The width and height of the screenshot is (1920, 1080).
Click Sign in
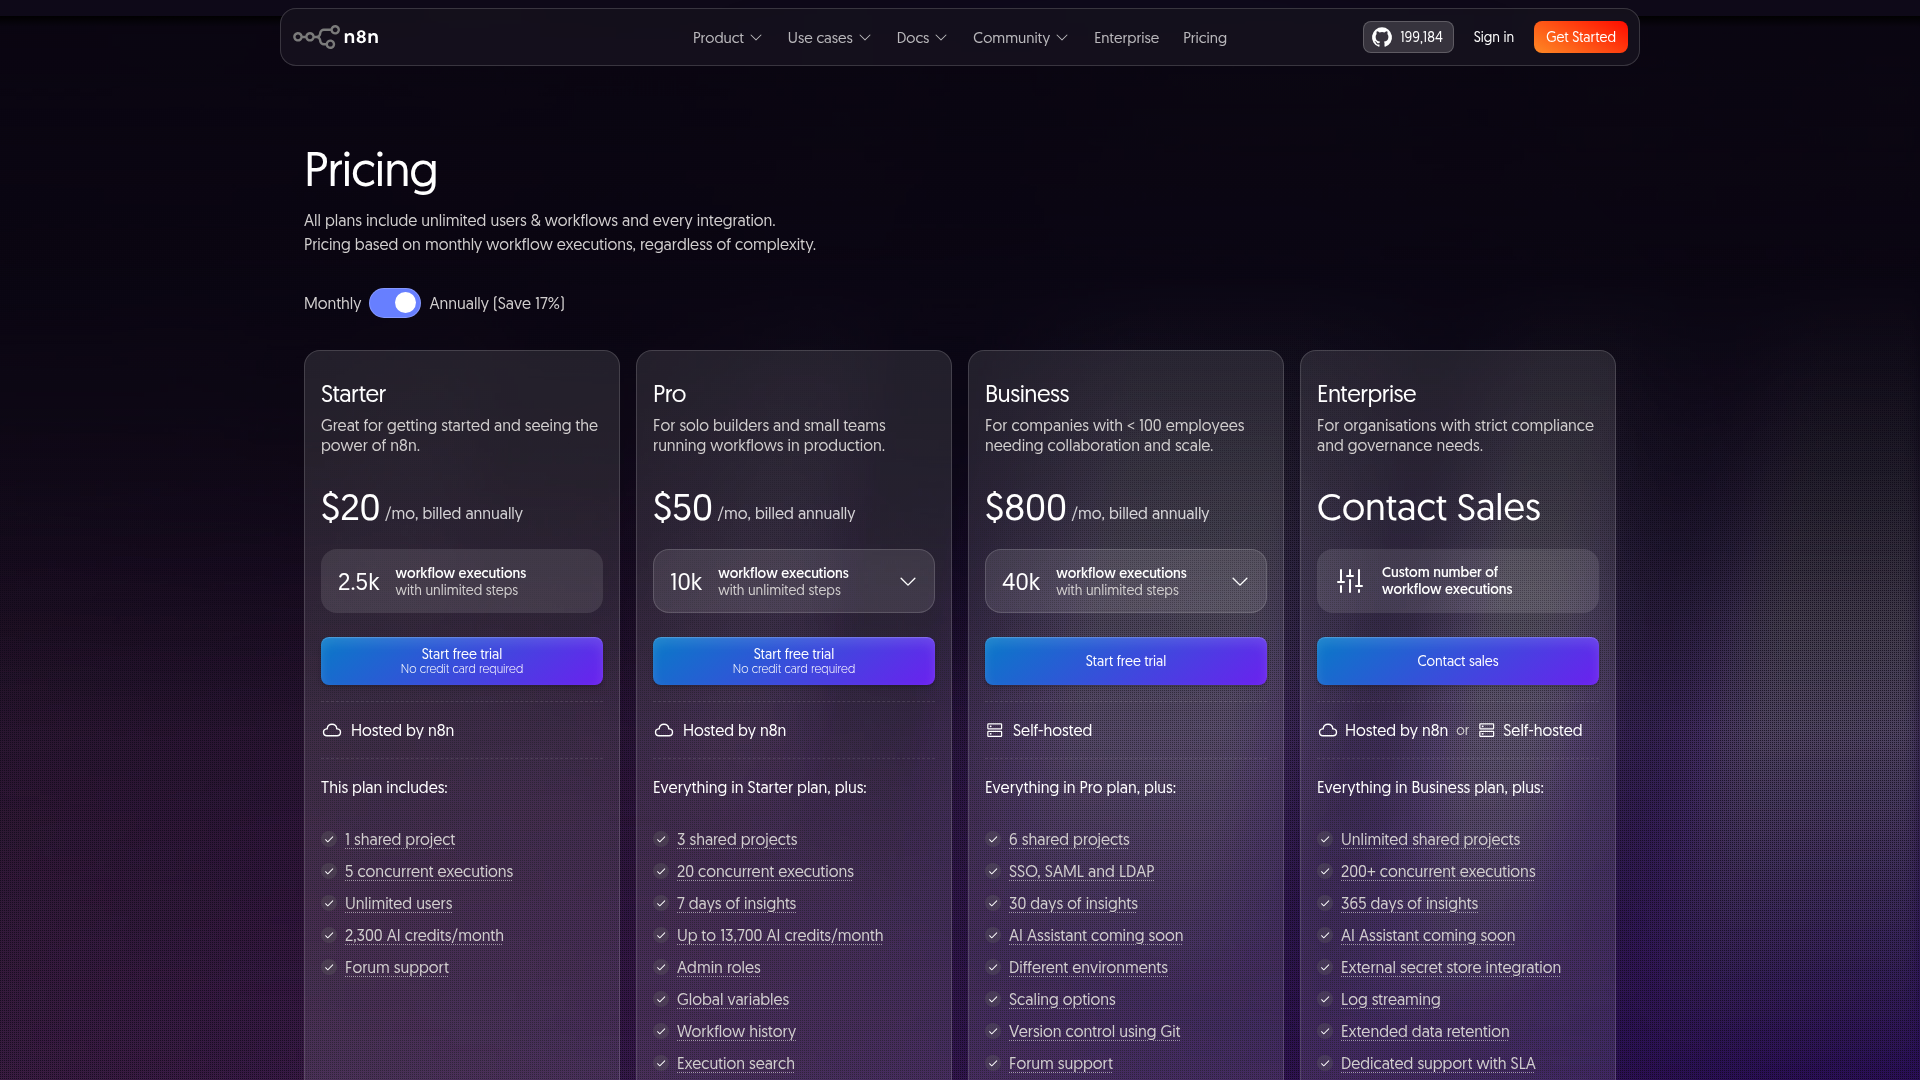tap(1493, 37)
